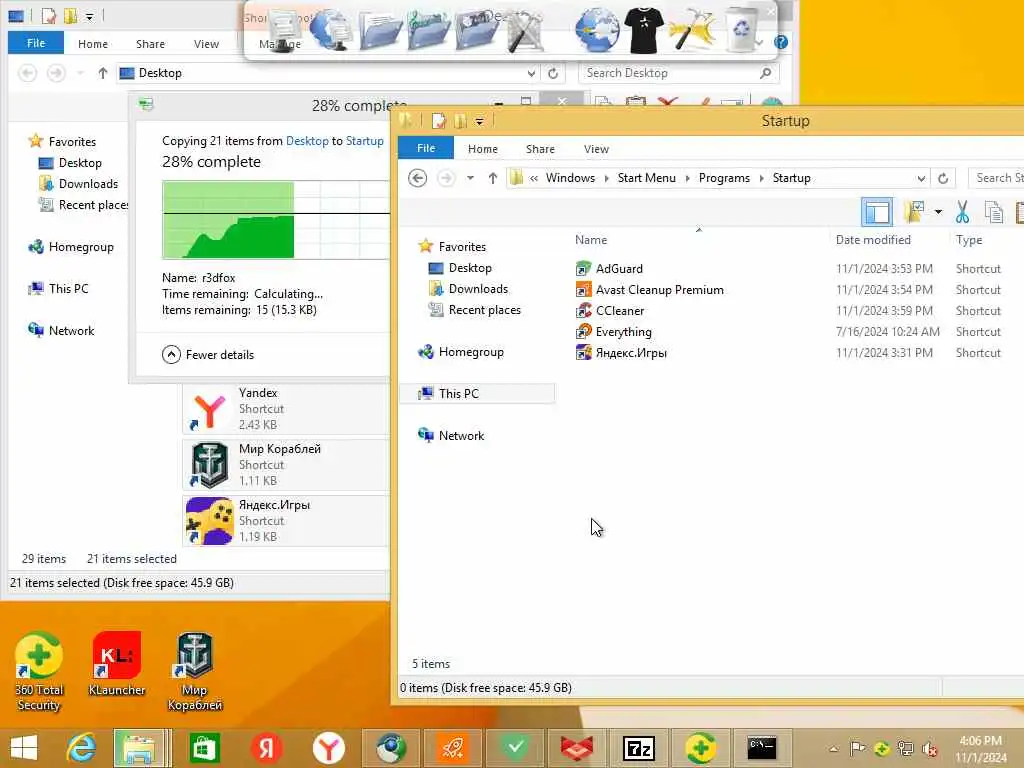The height and width of the screenshot is (768, 1024).
Task: Open the pictures folder icon in the dock
Action: 476,30
